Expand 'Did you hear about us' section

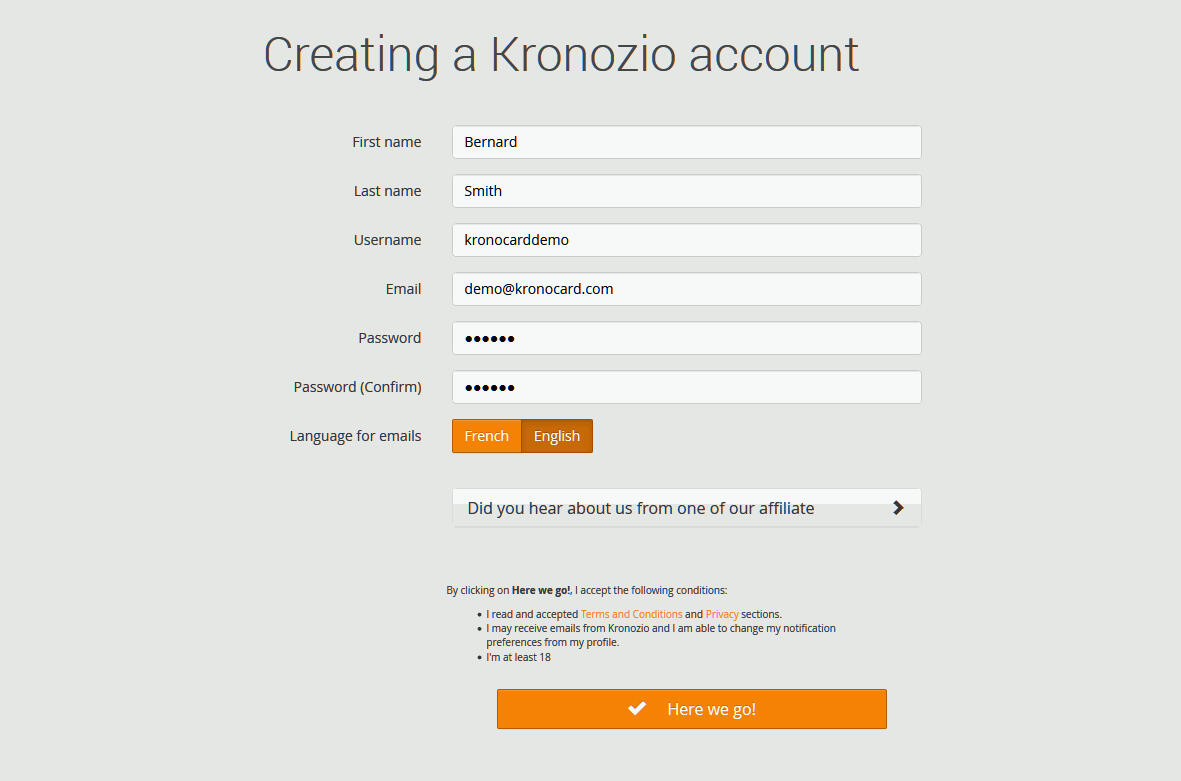point(686,508)
